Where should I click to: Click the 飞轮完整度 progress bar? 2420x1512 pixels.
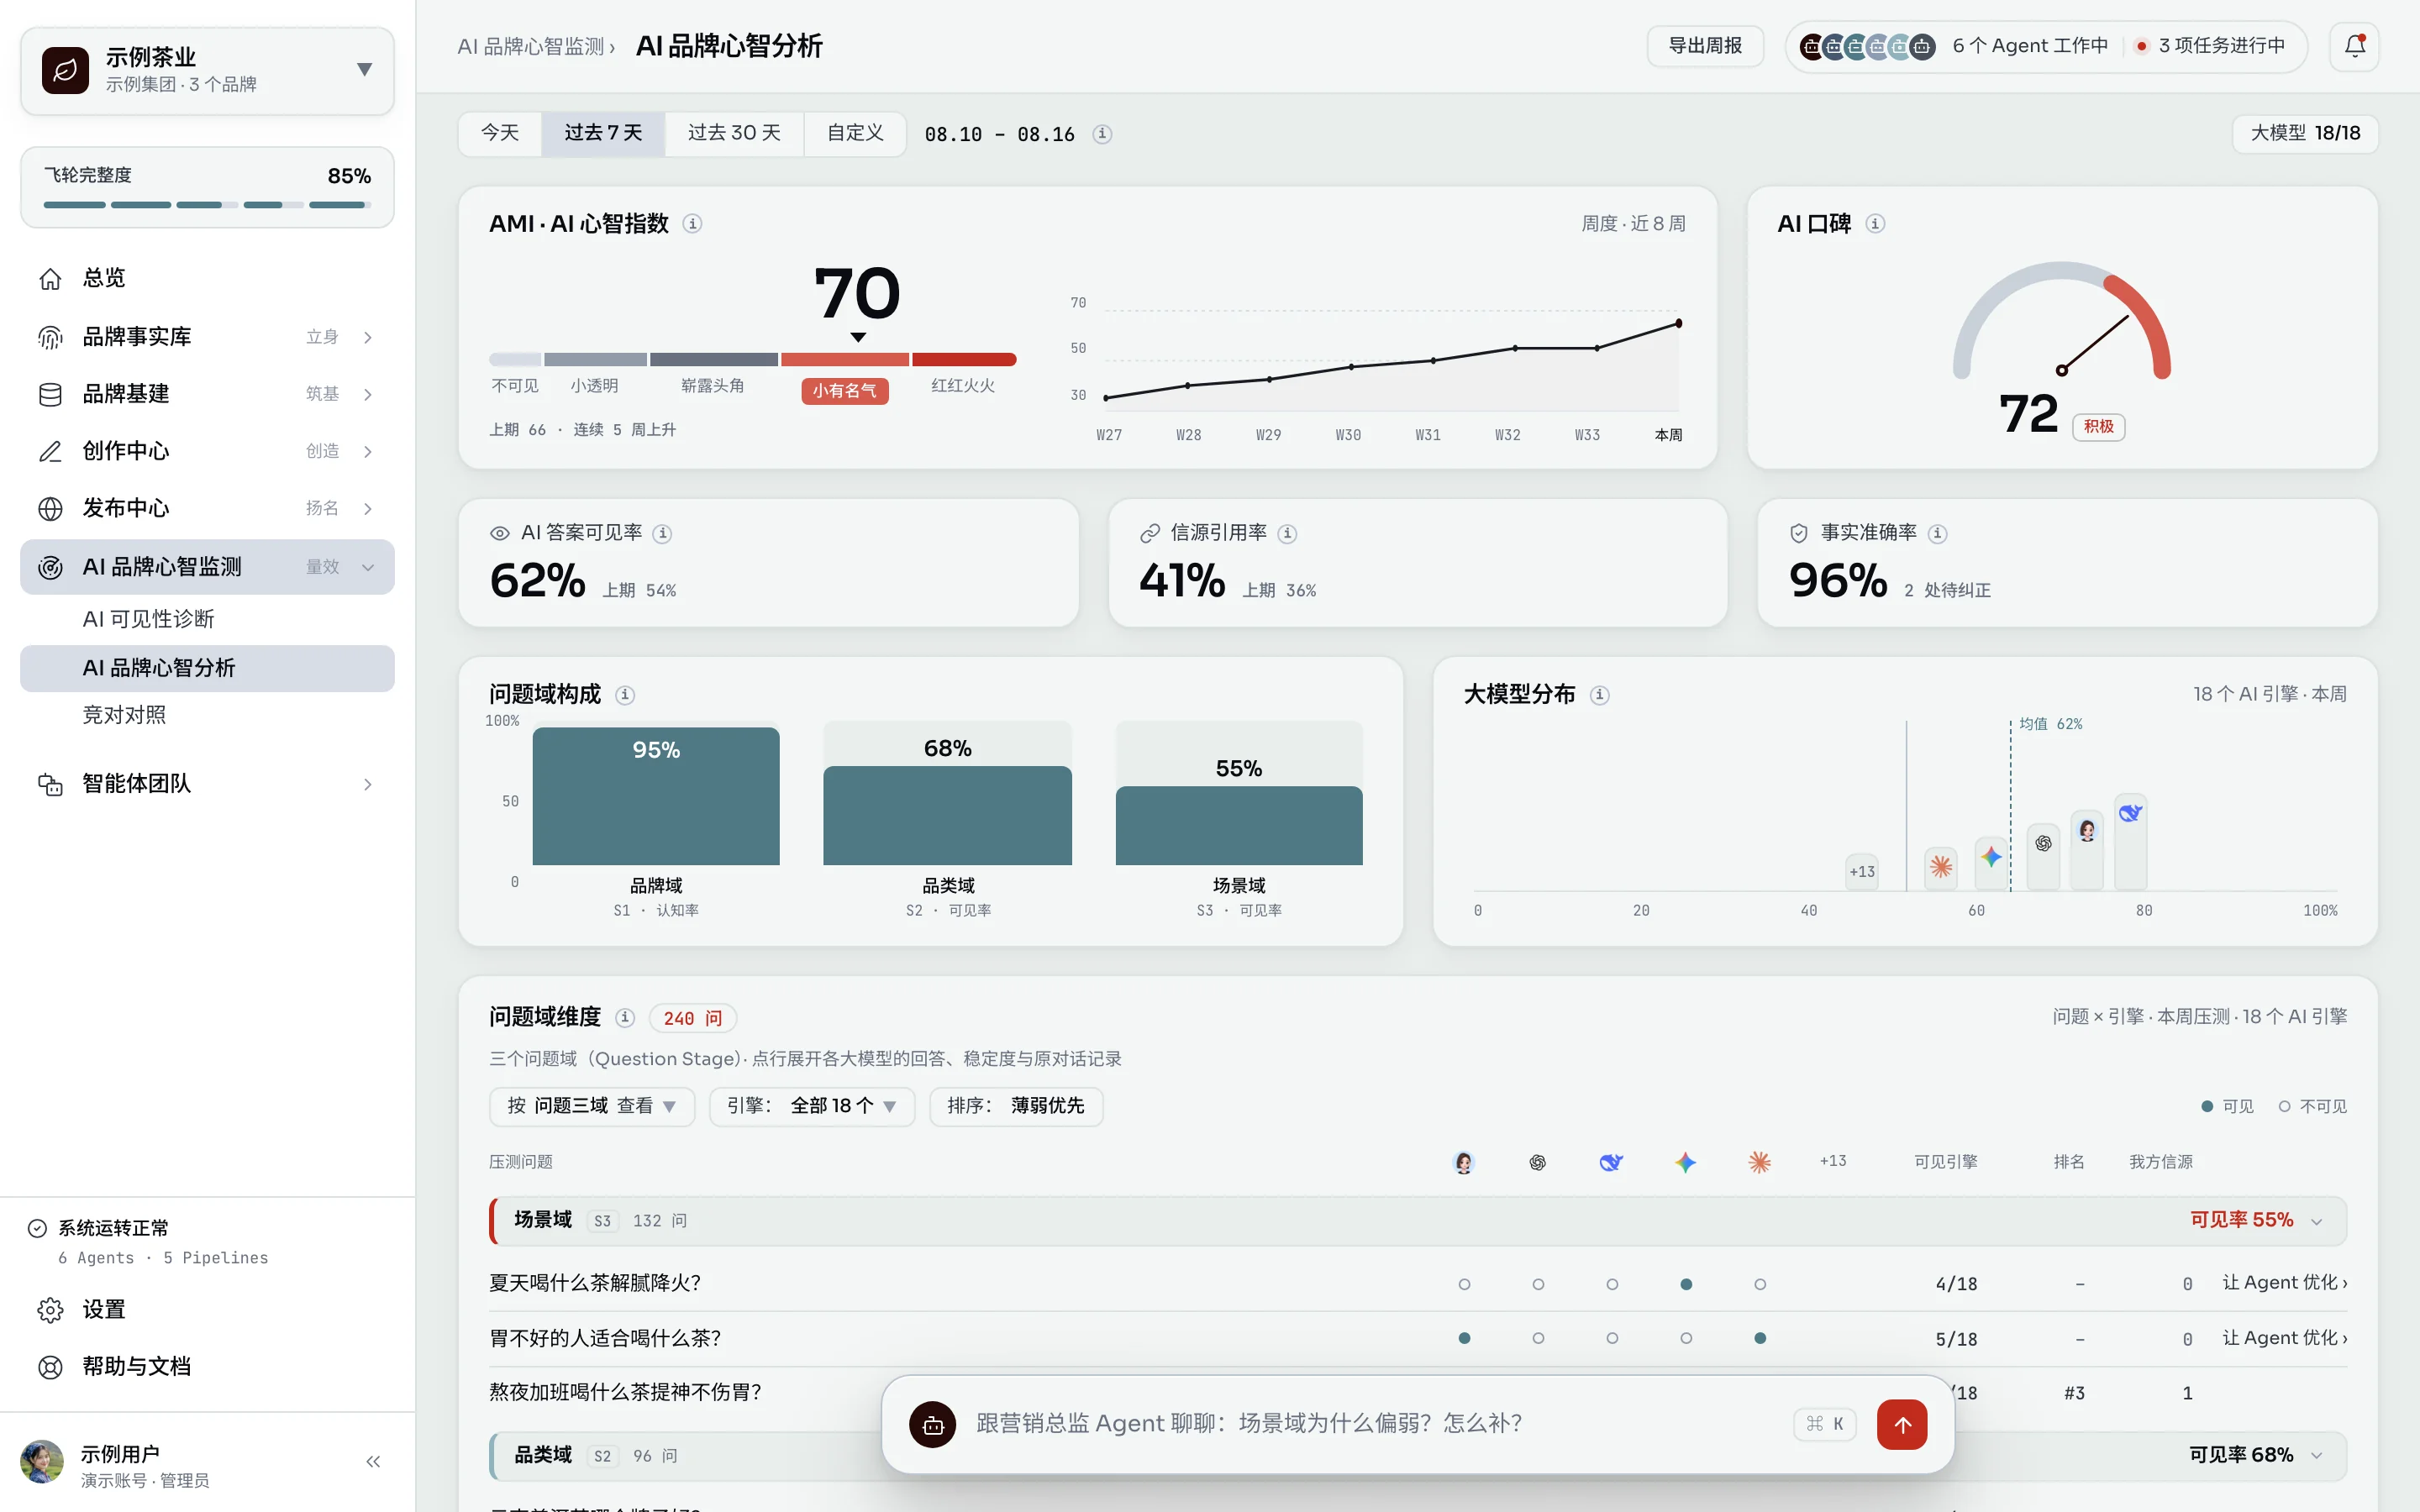tap(207, 205)
